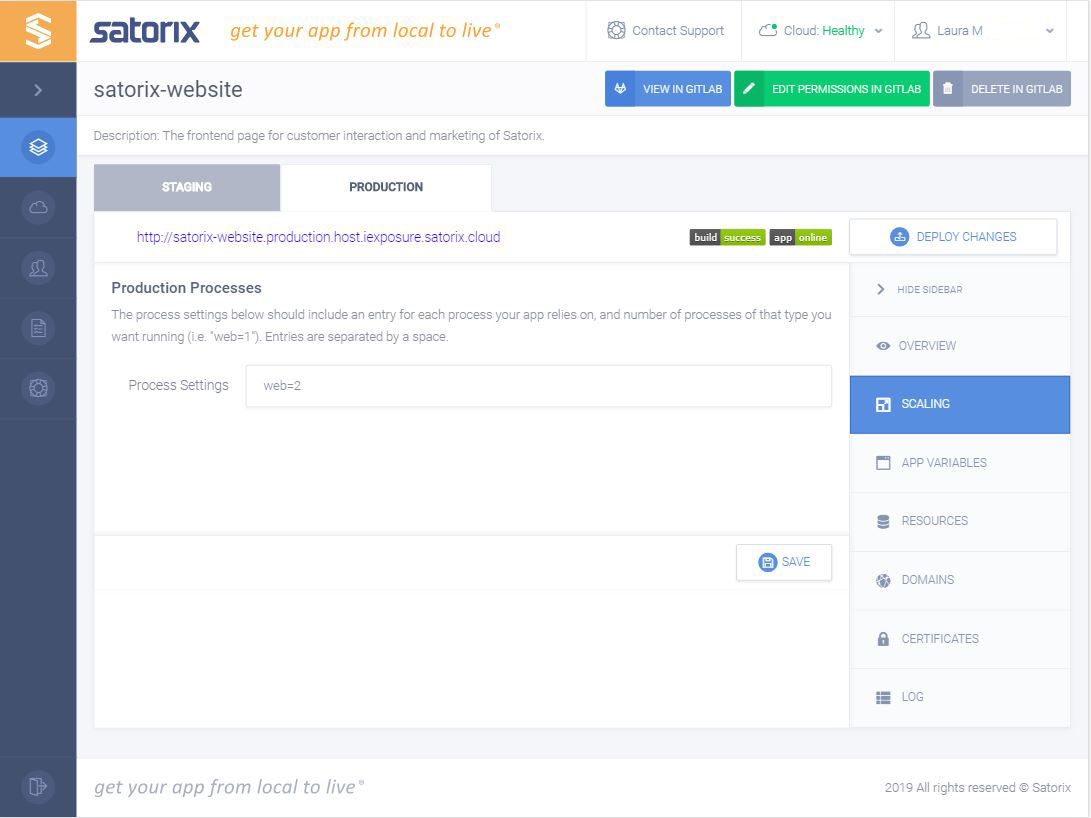Switch to the STAGING tab

(x=186, y=187)
